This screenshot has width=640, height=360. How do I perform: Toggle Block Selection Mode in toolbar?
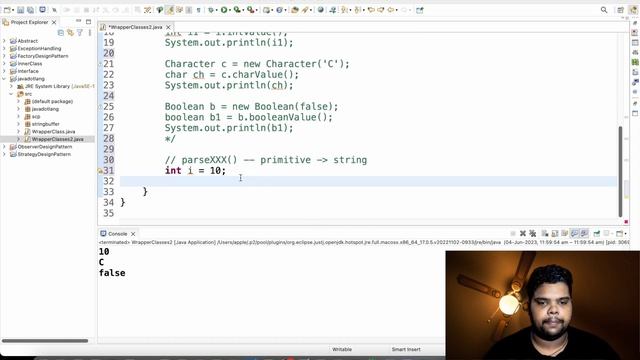pos(189,10)
